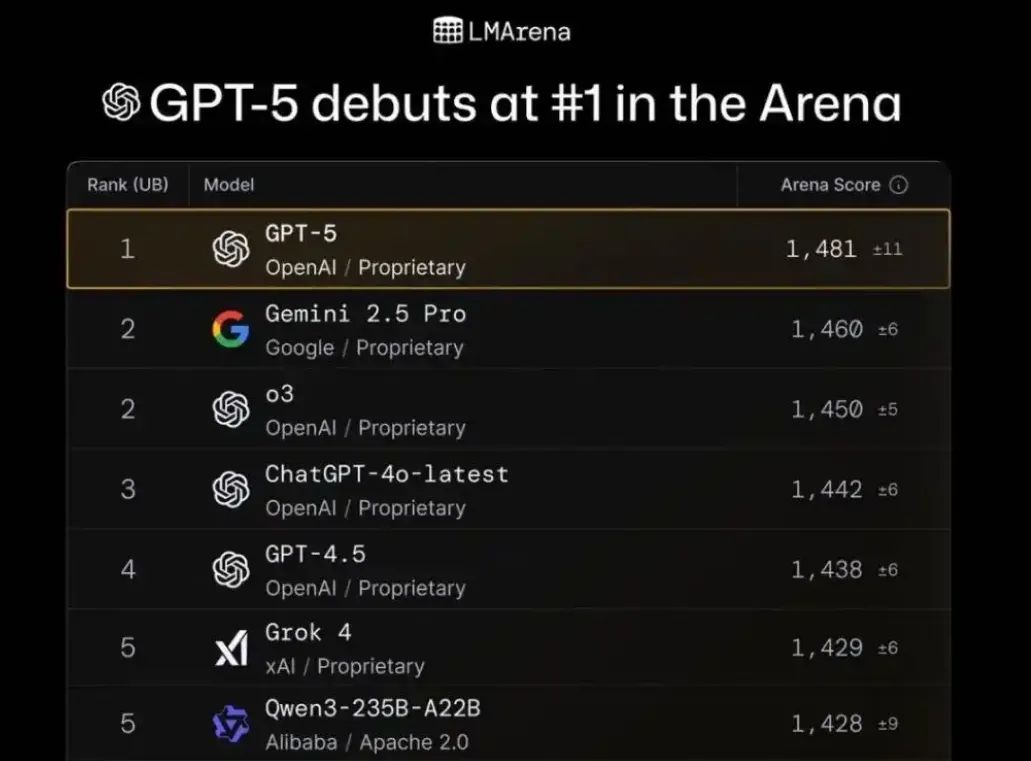The width and height of the screenshot is (1031, 761).
Task: Click the xAI logo beside Grok 4
Action: point(231,649)
